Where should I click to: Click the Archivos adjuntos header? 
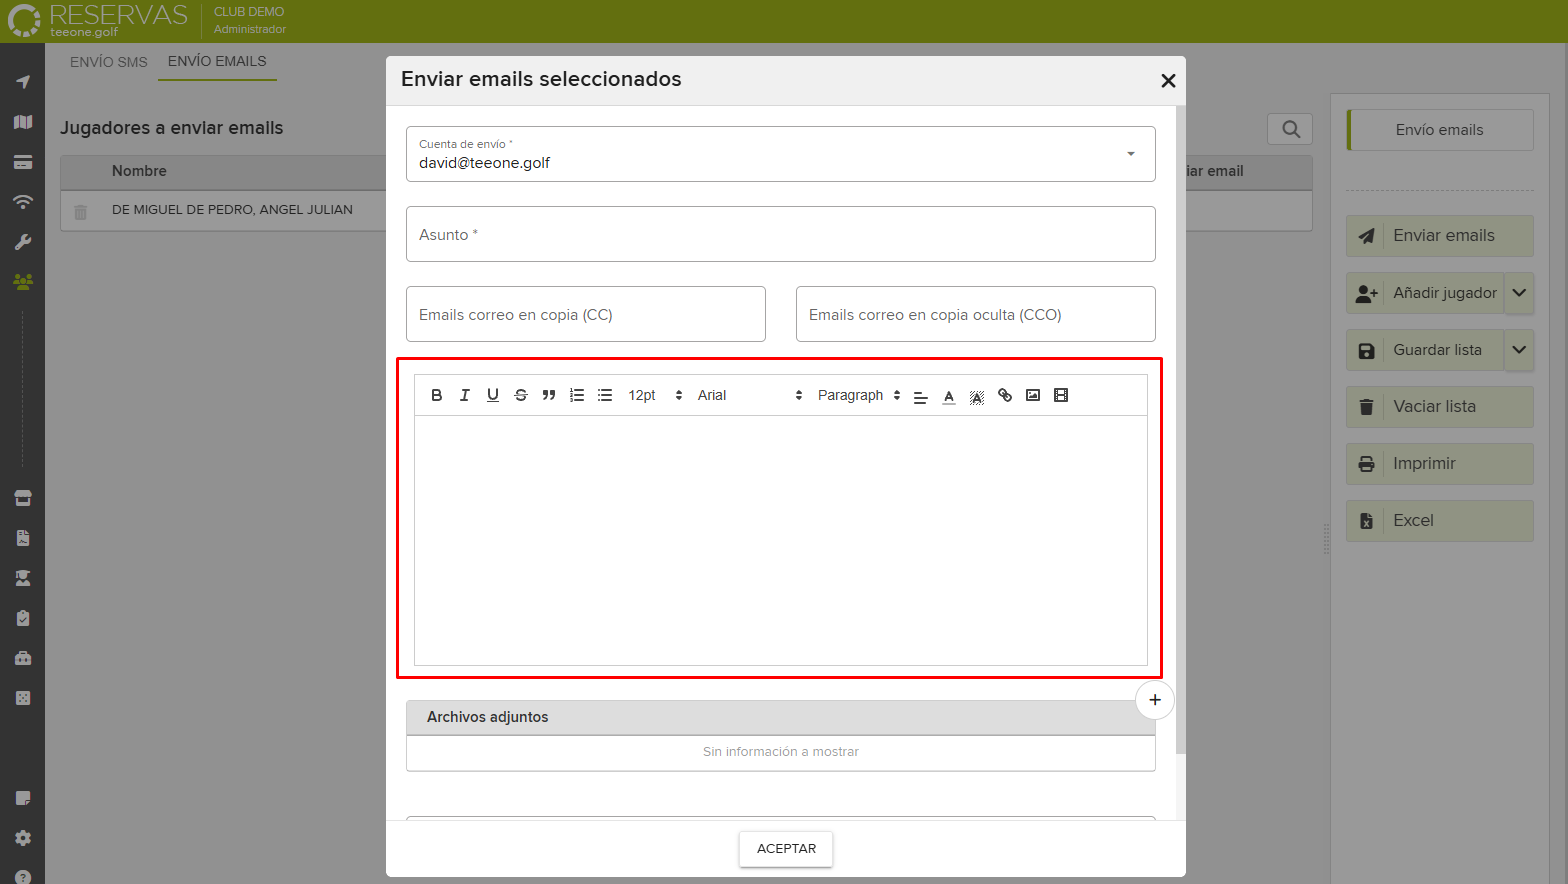781,717
